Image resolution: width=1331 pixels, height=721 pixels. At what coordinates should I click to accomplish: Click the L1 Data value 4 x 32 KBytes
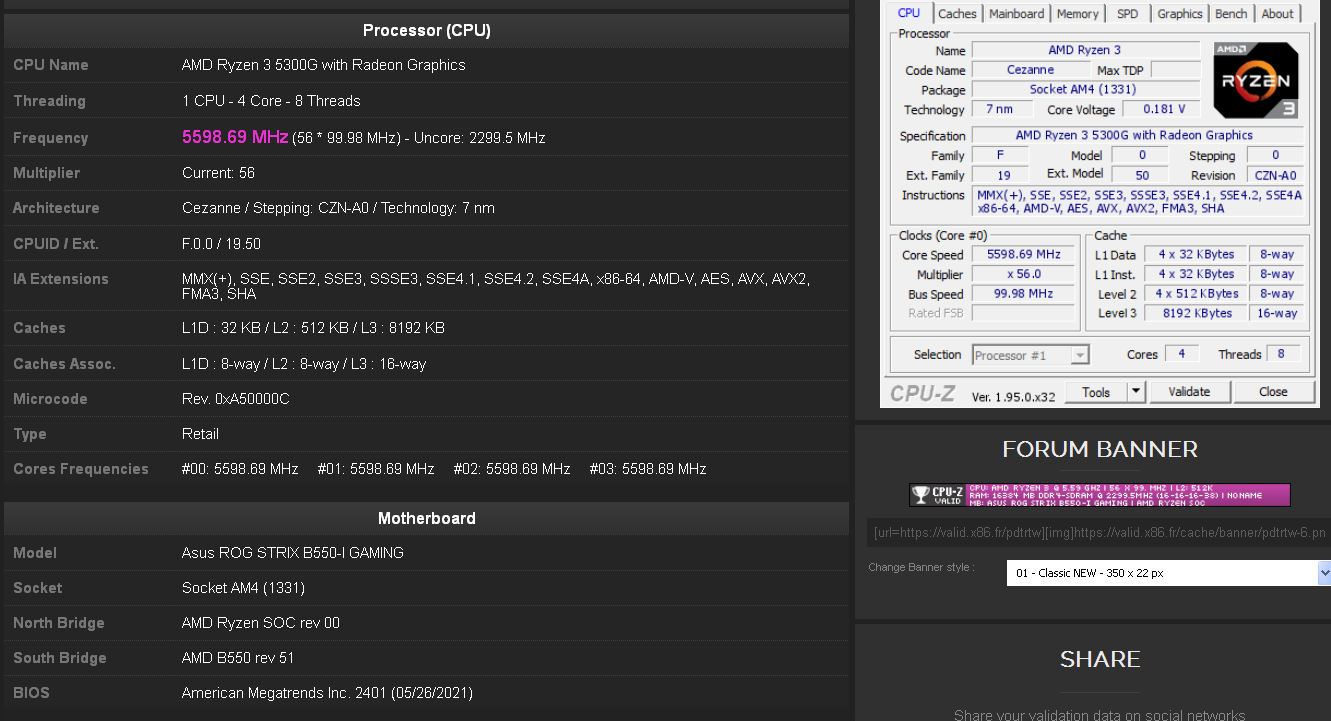tap(1196, 255)
